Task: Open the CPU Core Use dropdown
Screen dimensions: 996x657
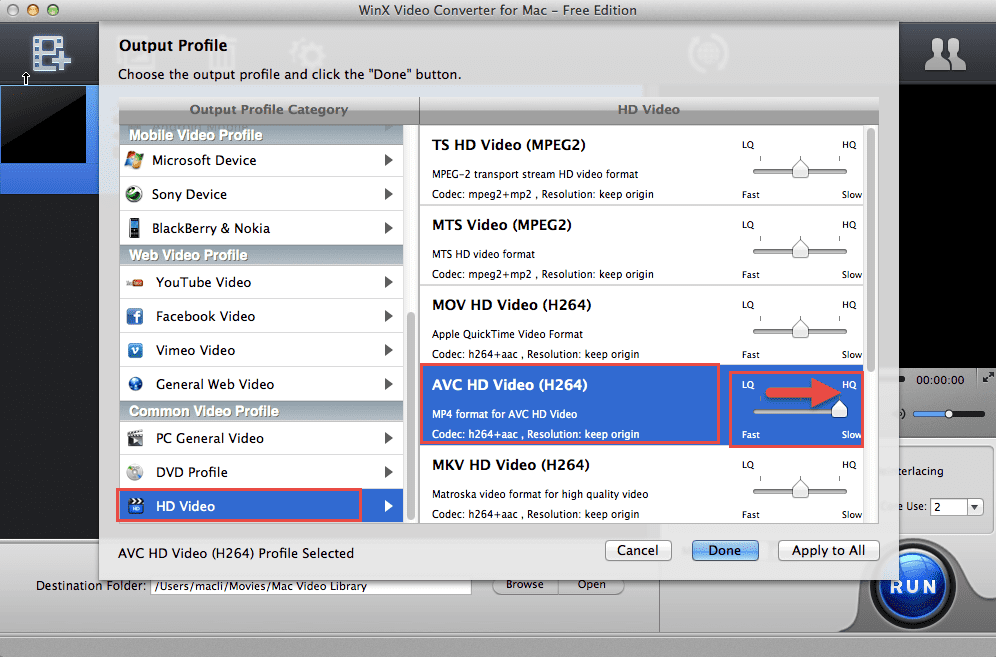Action: coord(975,507)
